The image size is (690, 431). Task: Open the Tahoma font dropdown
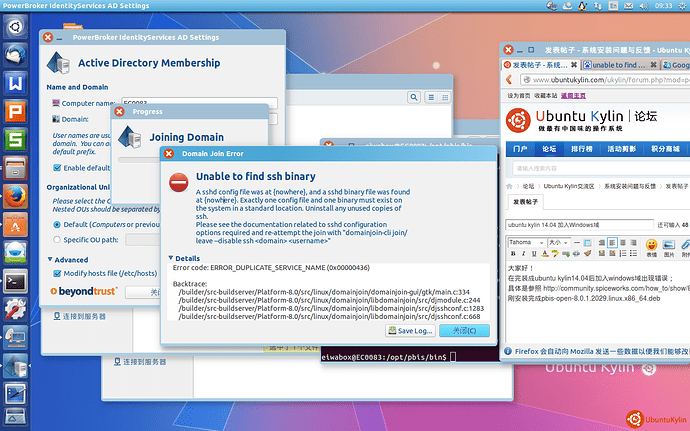click(525, 243)
